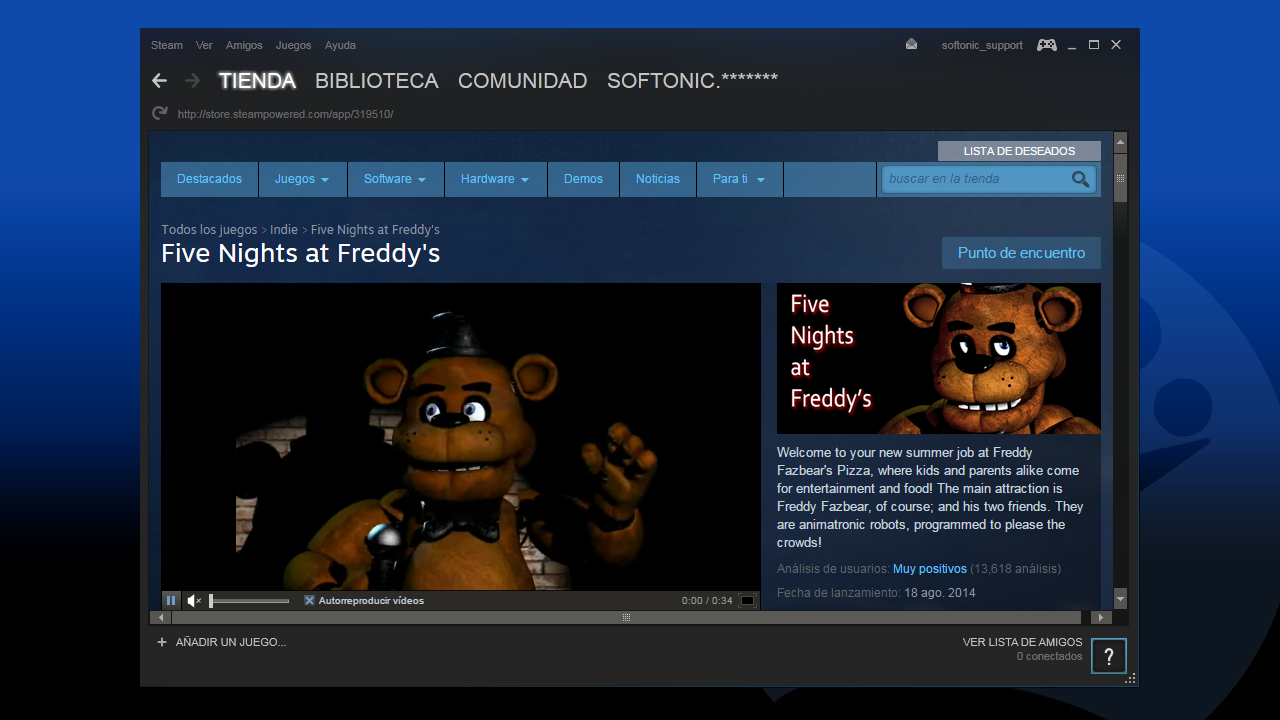Image resolution: width=1280 pixels, height=720 pixels.
Task: Go back with the left arrow
Action: point(159,81)
